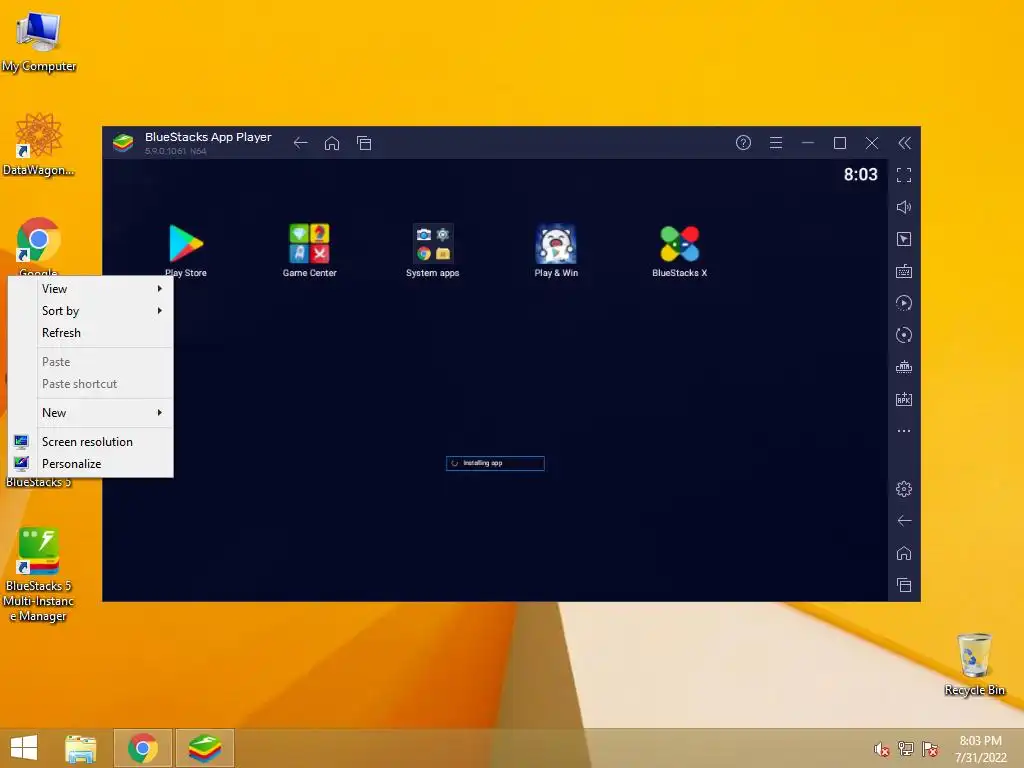Screen dimensions: 1024x768
Task: Click the sync operations sidebar icon
Action: point(904,335)
